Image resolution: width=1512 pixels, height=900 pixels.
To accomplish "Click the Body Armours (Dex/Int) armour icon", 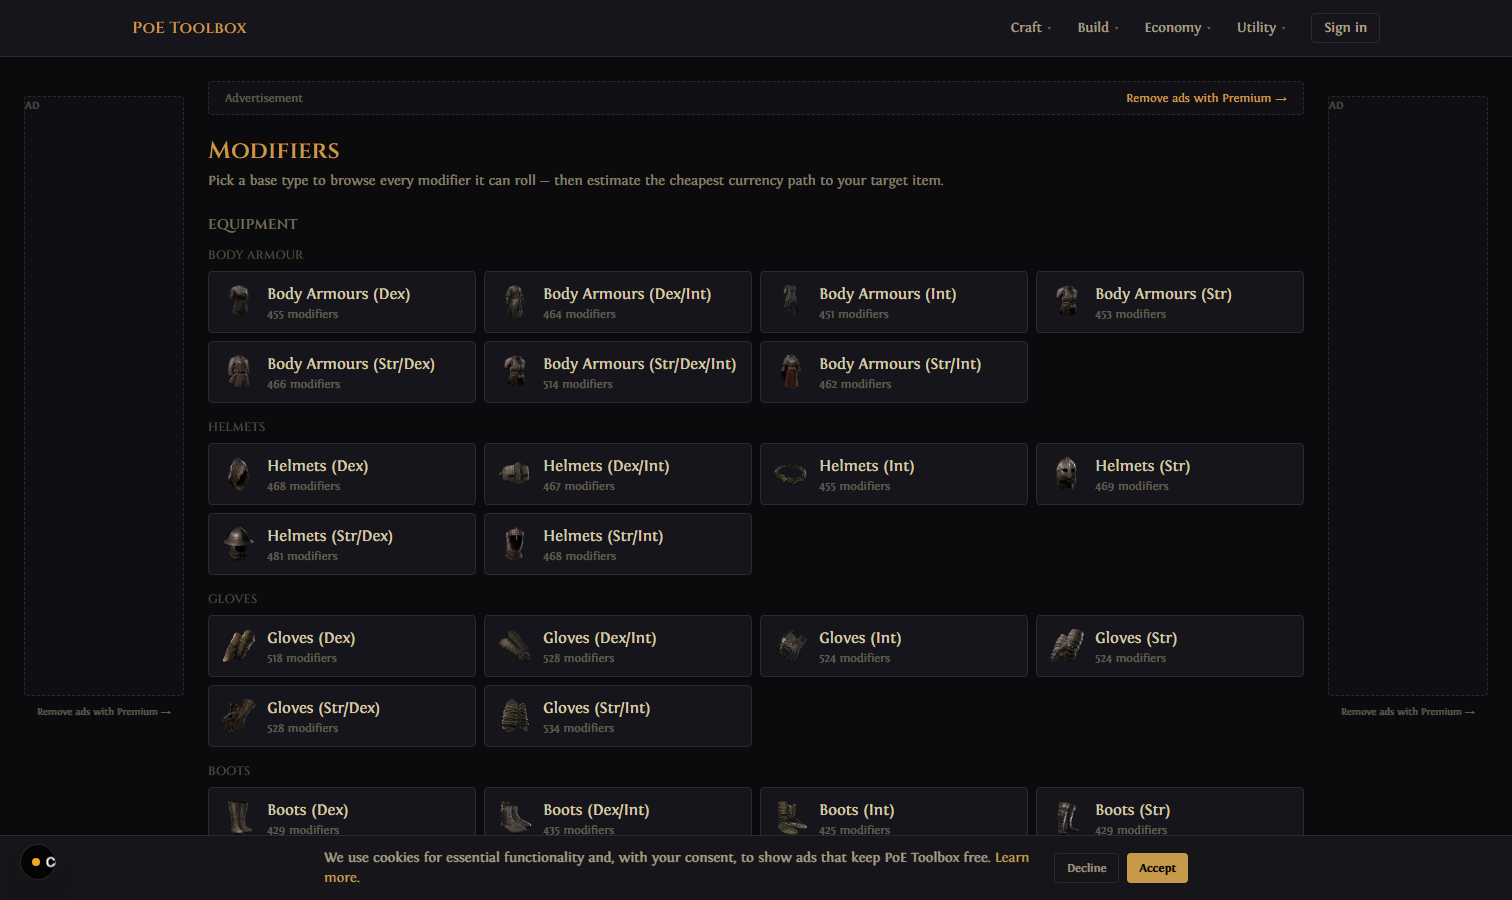I will pos(515,302).
